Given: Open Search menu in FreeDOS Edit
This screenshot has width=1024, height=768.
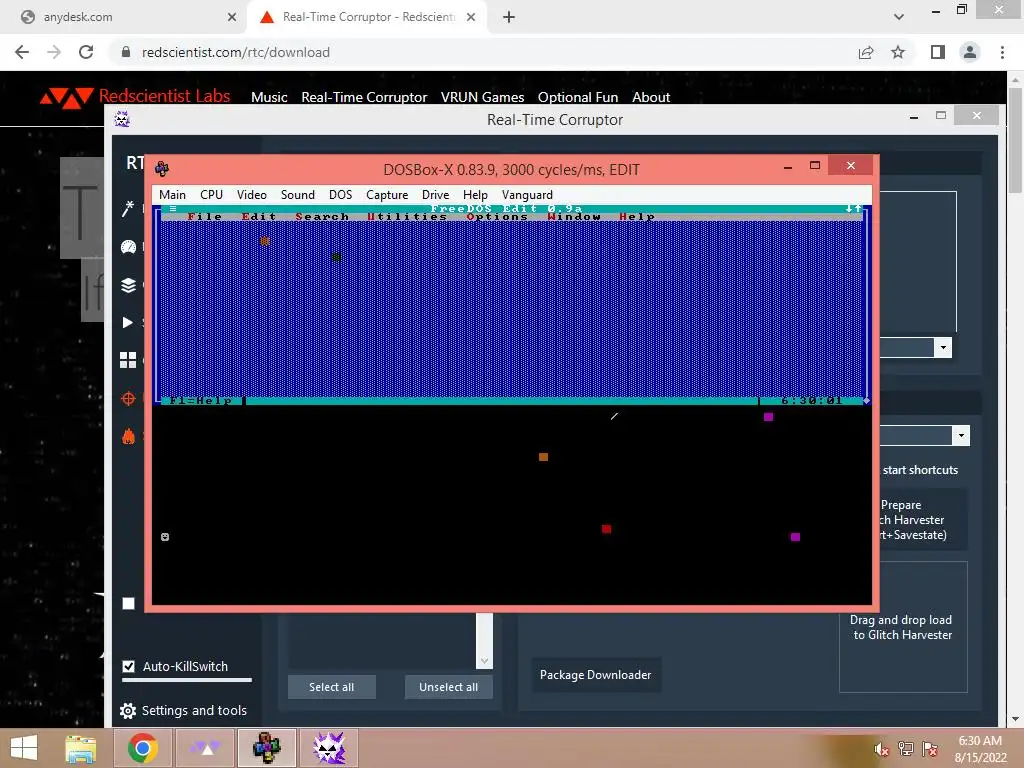Looking at the screenshot, I should point(321,217).
